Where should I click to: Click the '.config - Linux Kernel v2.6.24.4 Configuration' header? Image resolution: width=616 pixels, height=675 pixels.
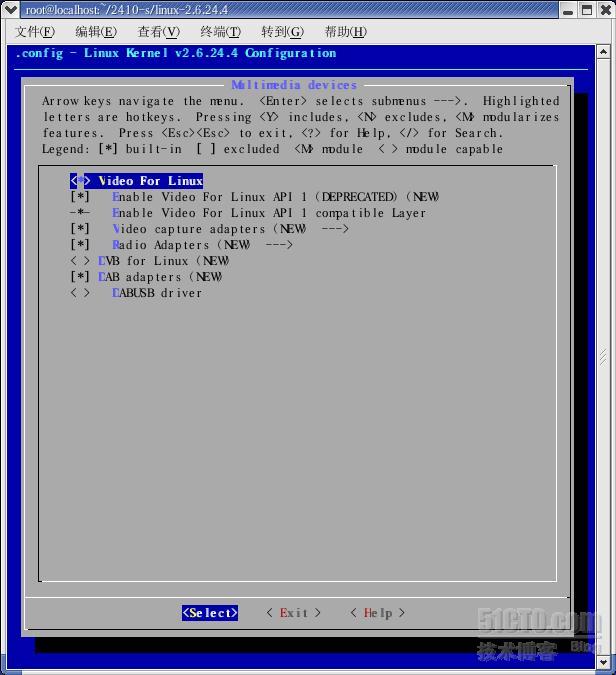[x=176, y=53]
